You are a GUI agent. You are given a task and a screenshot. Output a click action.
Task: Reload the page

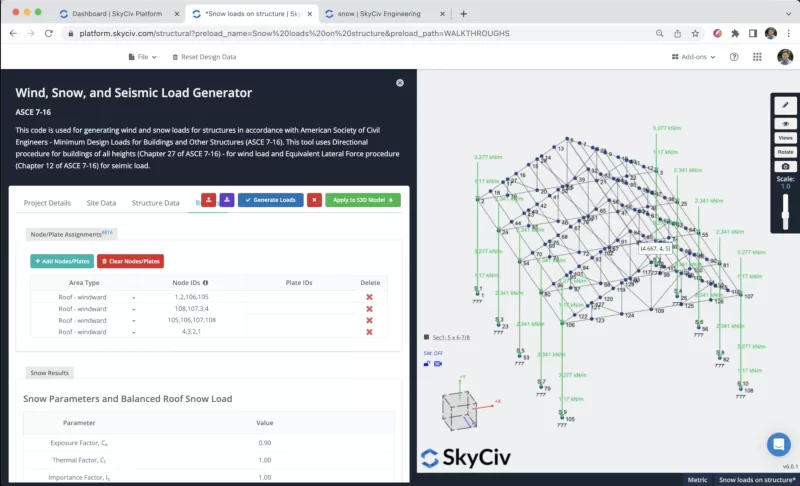pyautogui.click(x=48, y=33)
